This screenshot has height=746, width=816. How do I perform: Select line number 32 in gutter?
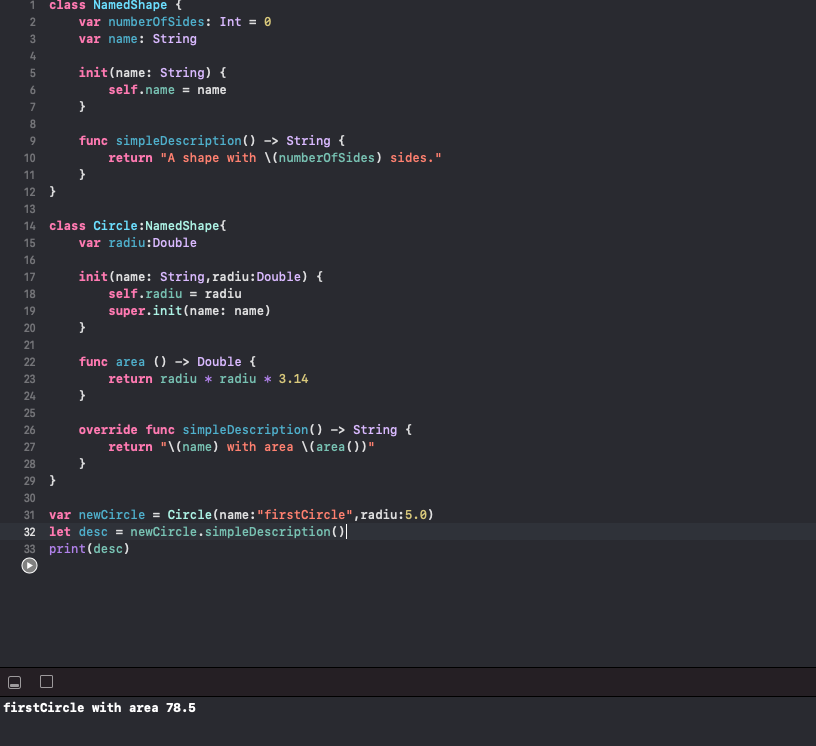point(30,532)
